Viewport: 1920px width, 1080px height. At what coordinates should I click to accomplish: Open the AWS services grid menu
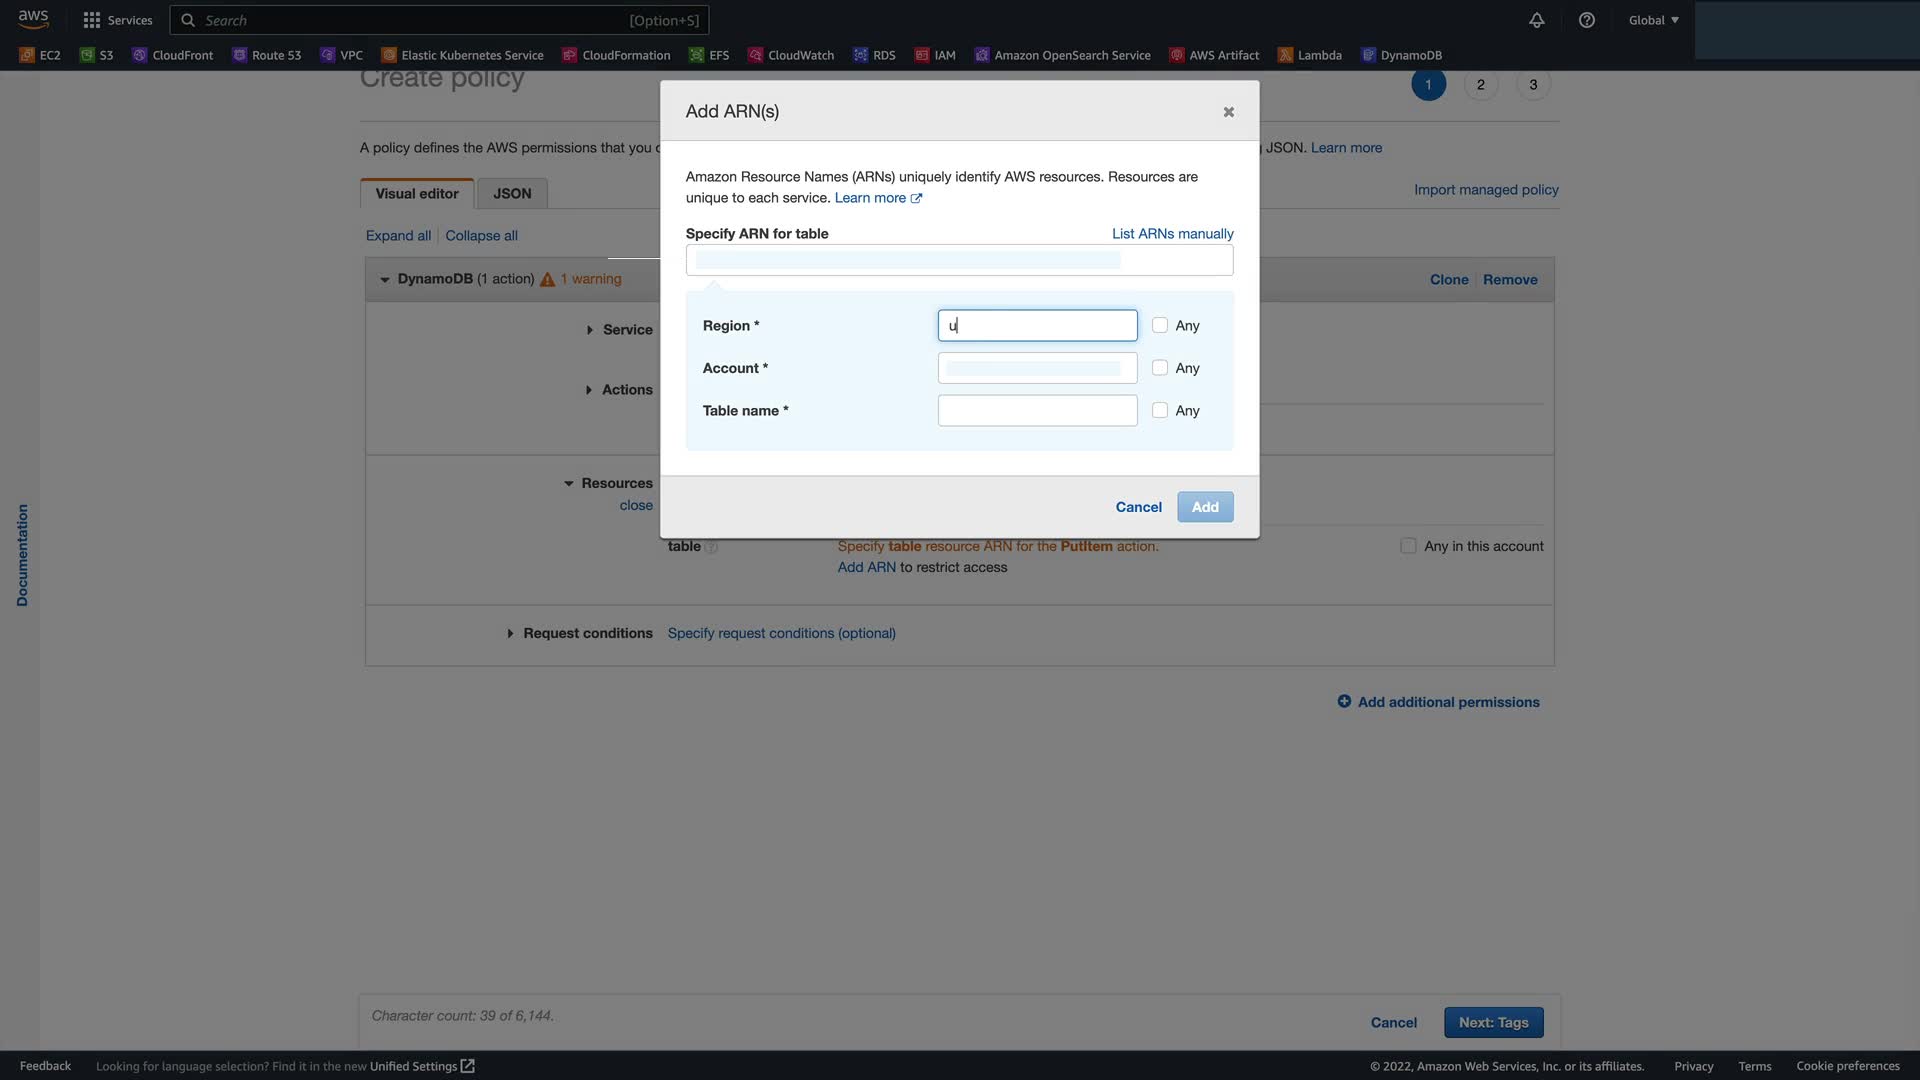pyautogui.click(x=92, y=20)
